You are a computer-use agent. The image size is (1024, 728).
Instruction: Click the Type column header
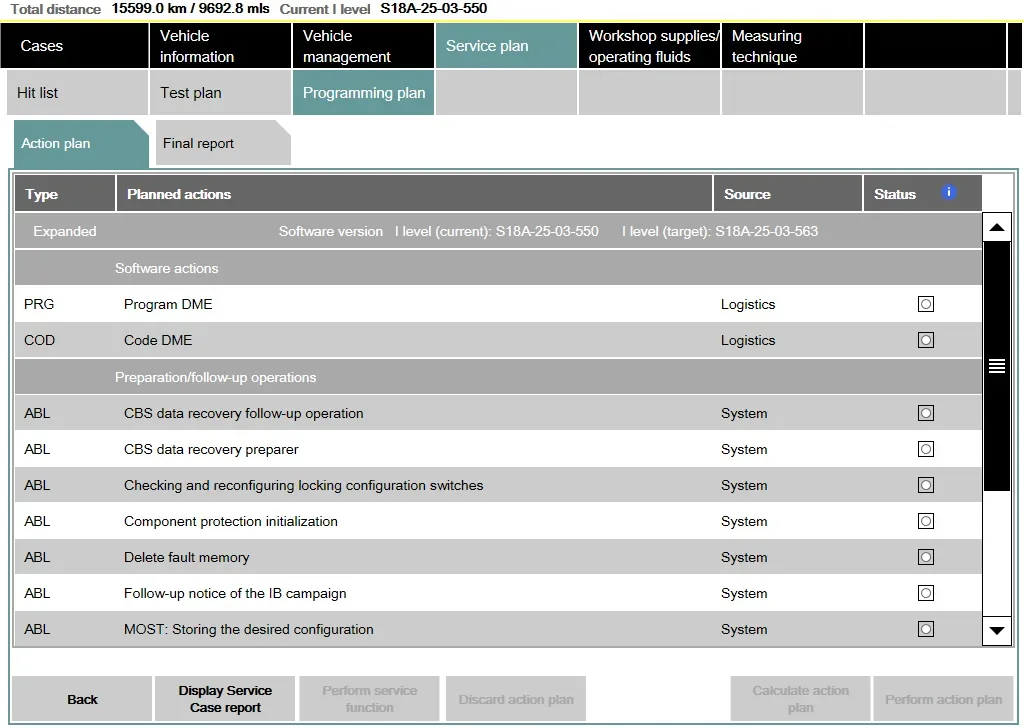click(65, 194)
